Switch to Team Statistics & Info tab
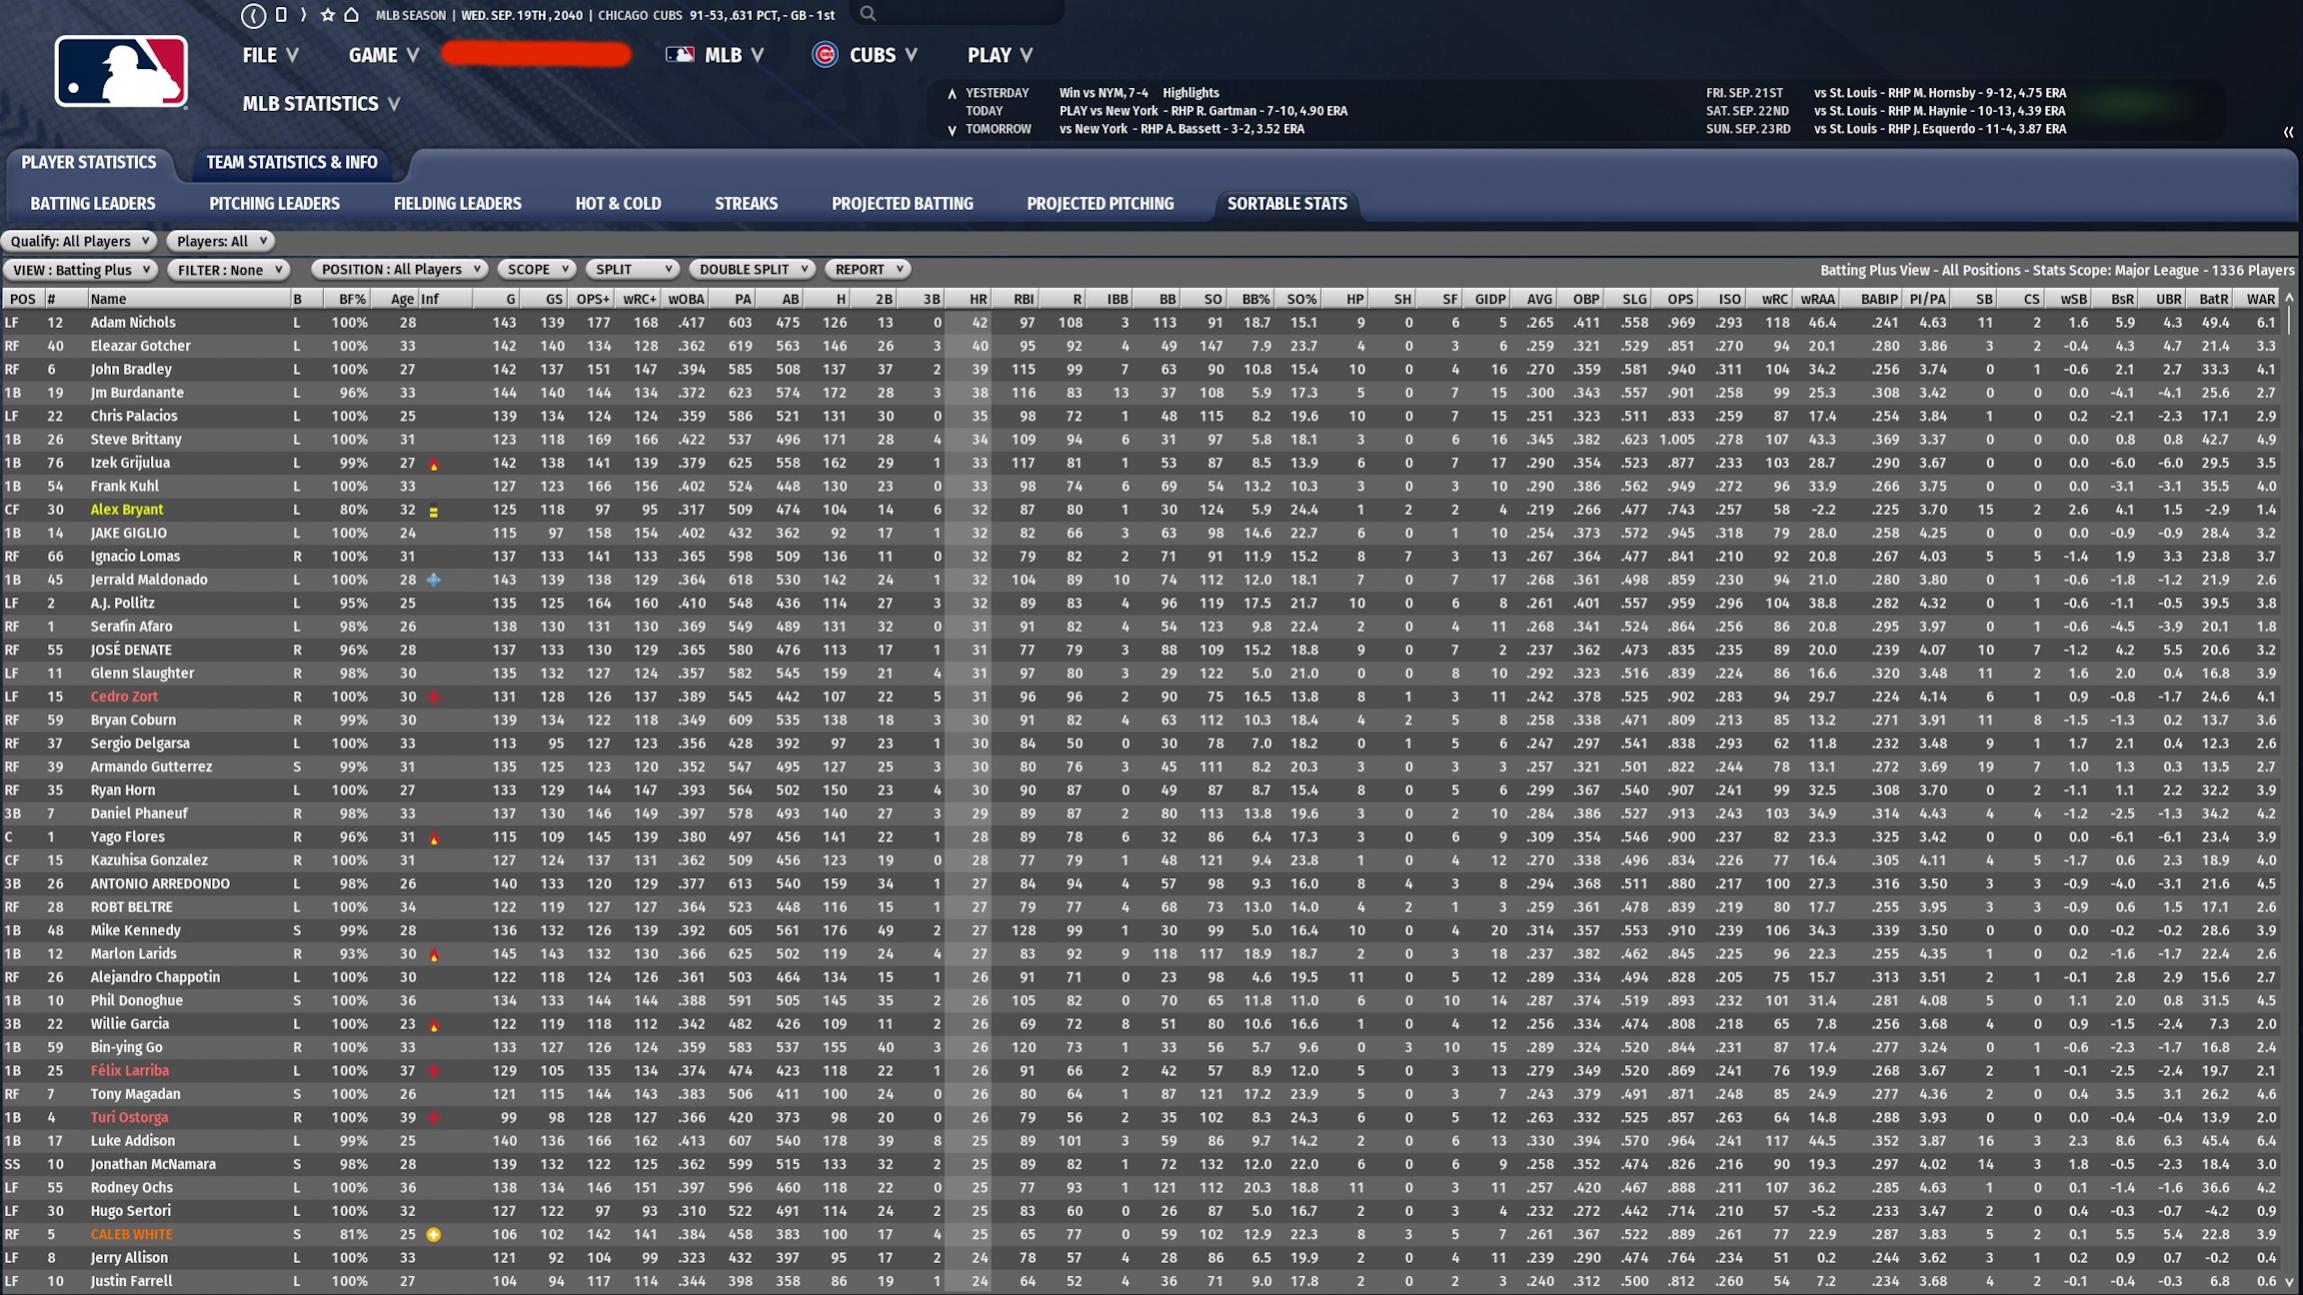This screenshot has height=1295, width=2303. coord(291,162)
